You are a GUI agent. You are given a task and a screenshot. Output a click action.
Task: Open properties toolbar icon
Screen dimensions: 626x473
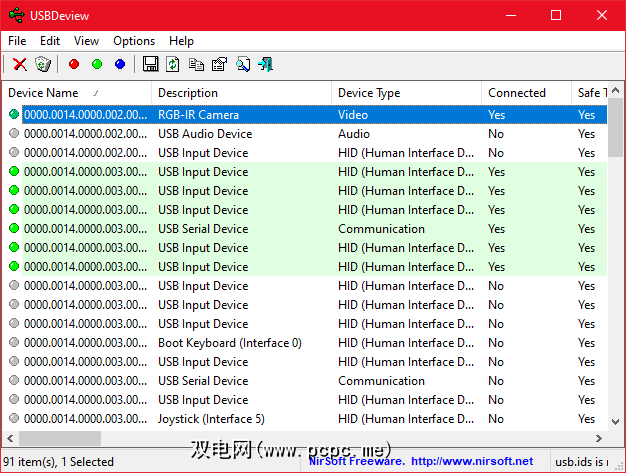[x=219, y=64]
